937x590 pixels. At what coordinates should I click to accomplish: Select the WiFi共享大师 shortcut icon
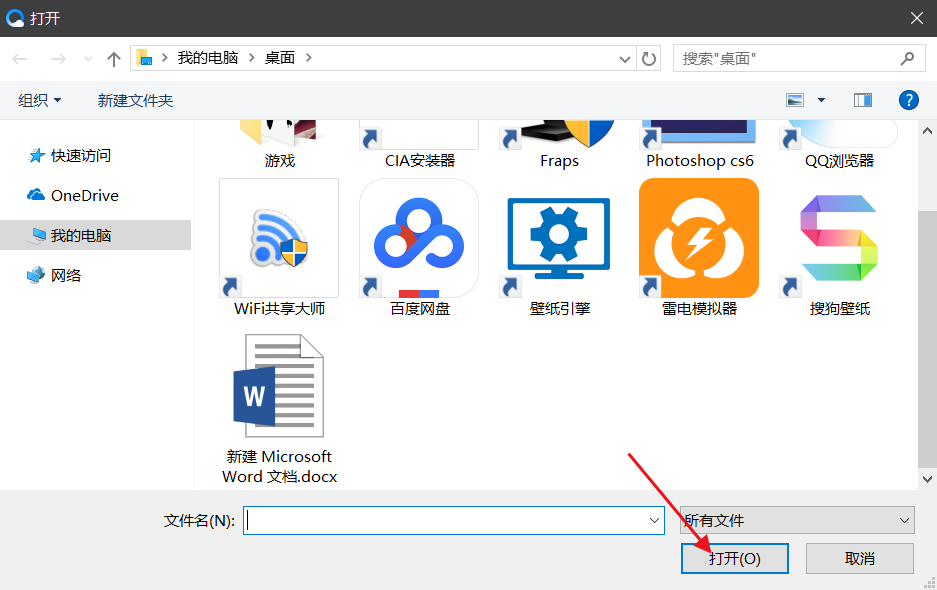pos(279,238)
